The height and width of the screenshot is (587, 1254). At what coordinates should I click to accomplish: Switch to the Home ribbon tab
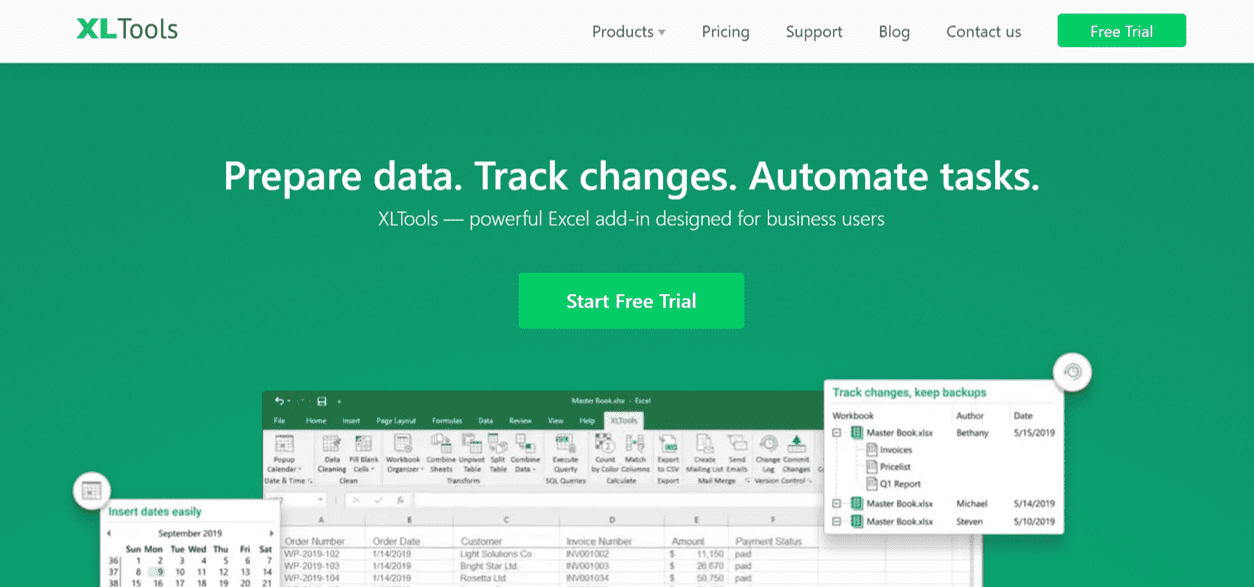tap(316, 421)
